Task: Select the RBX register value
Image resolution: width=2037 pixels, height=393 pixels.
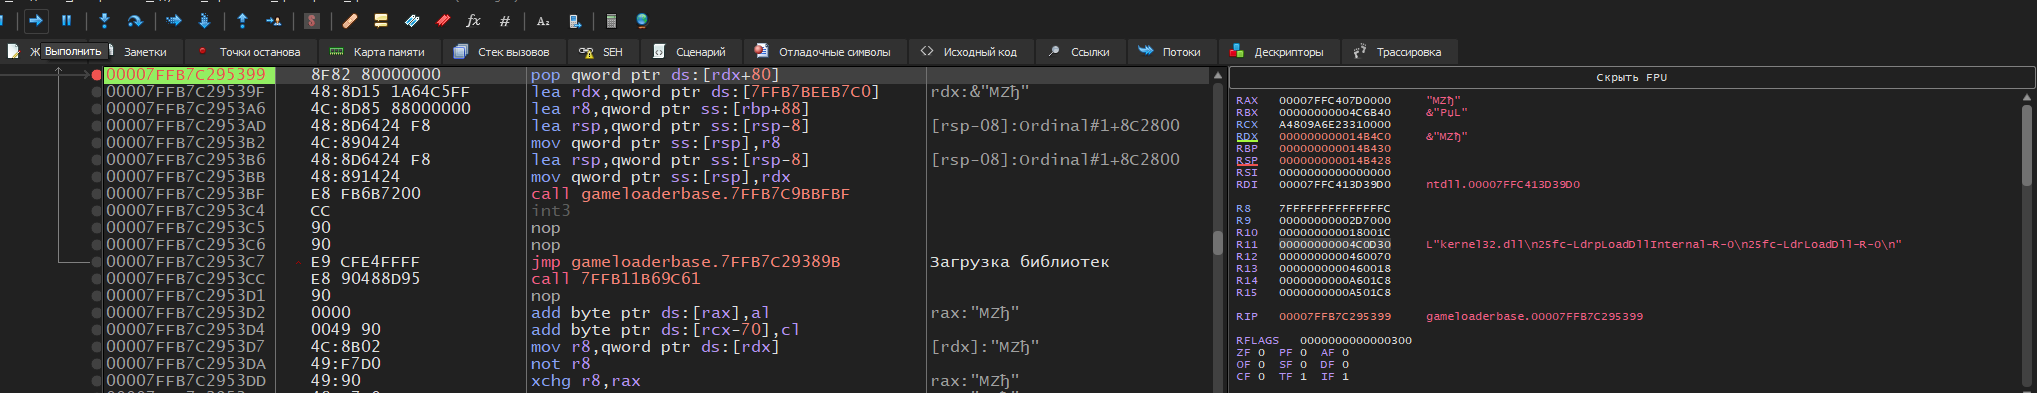Action: [1334, 113]
